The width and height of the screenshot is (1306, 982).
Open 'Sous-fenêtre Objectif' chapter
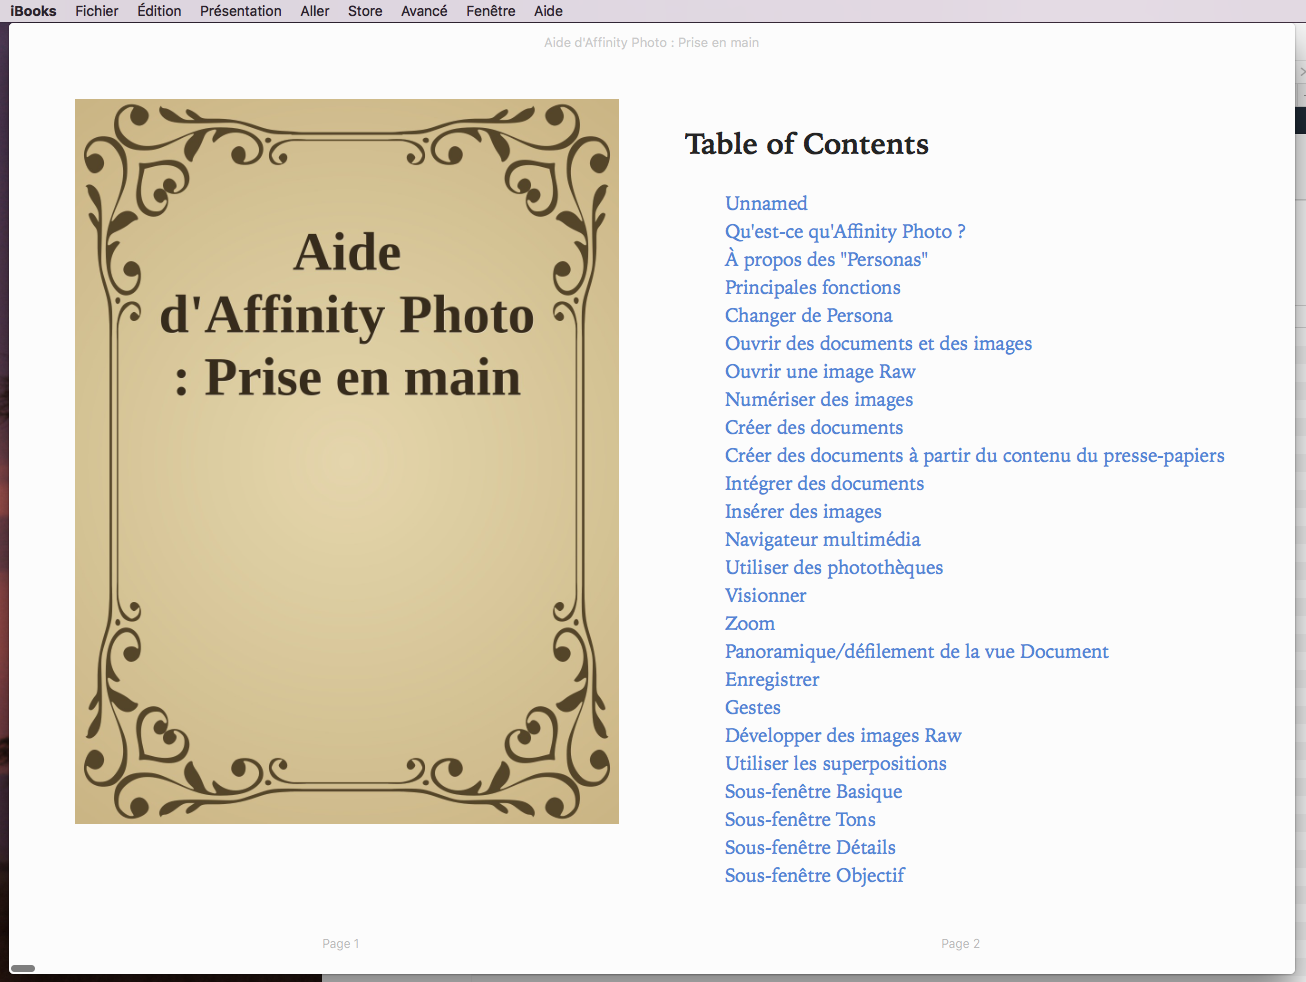pos(815,875)
